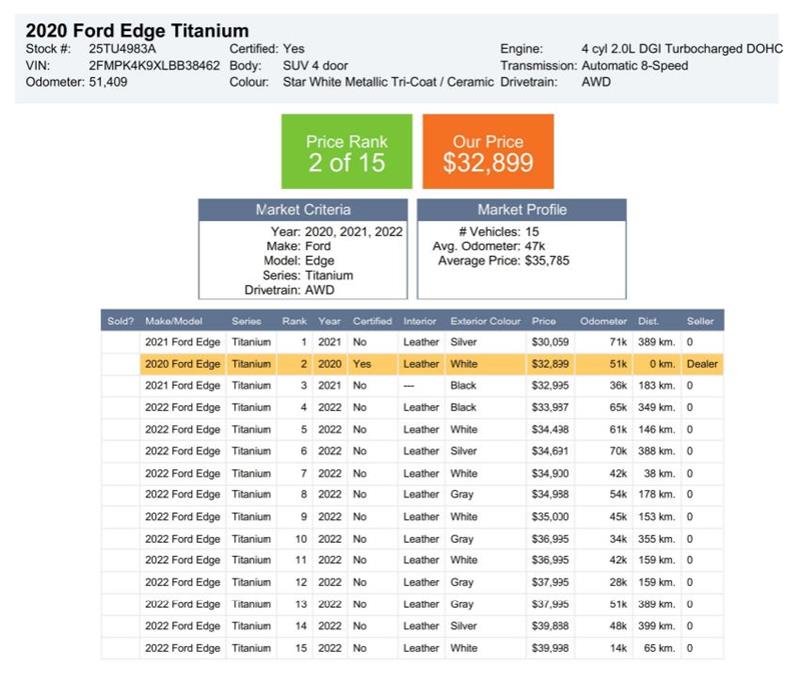Select the highlighted 2020 Ford Edge row
800x696 pixels.
coord(400,364)
